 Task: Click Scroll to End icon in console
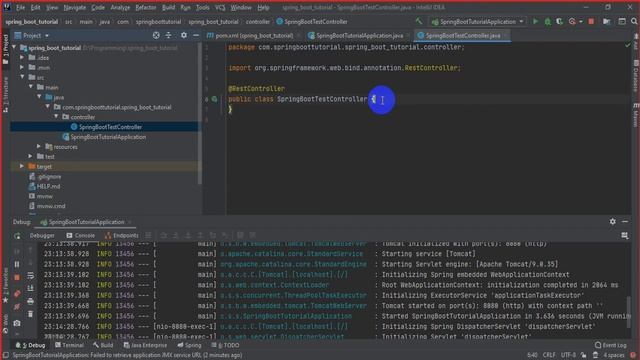click(x=31, y=288)
